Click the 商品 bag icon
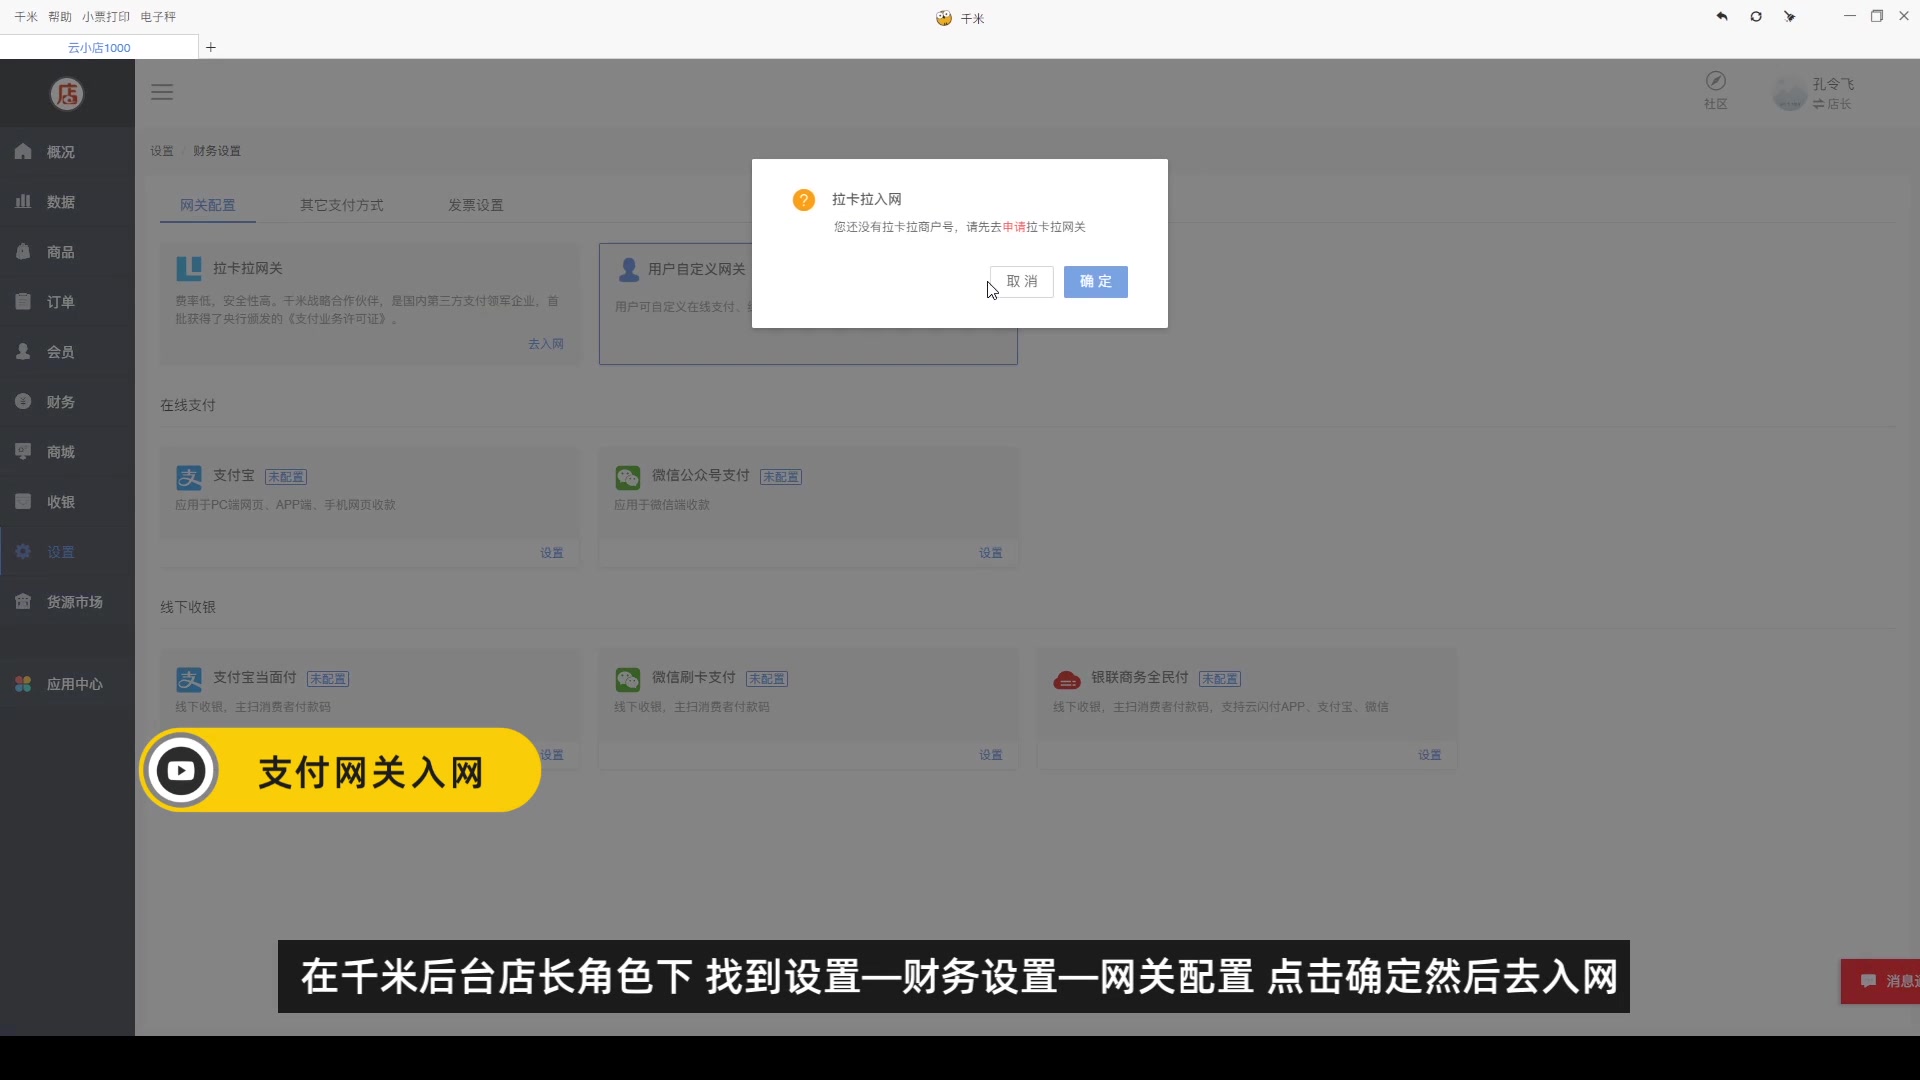This screenshot has width=1920, height=1080. (23, 251)
